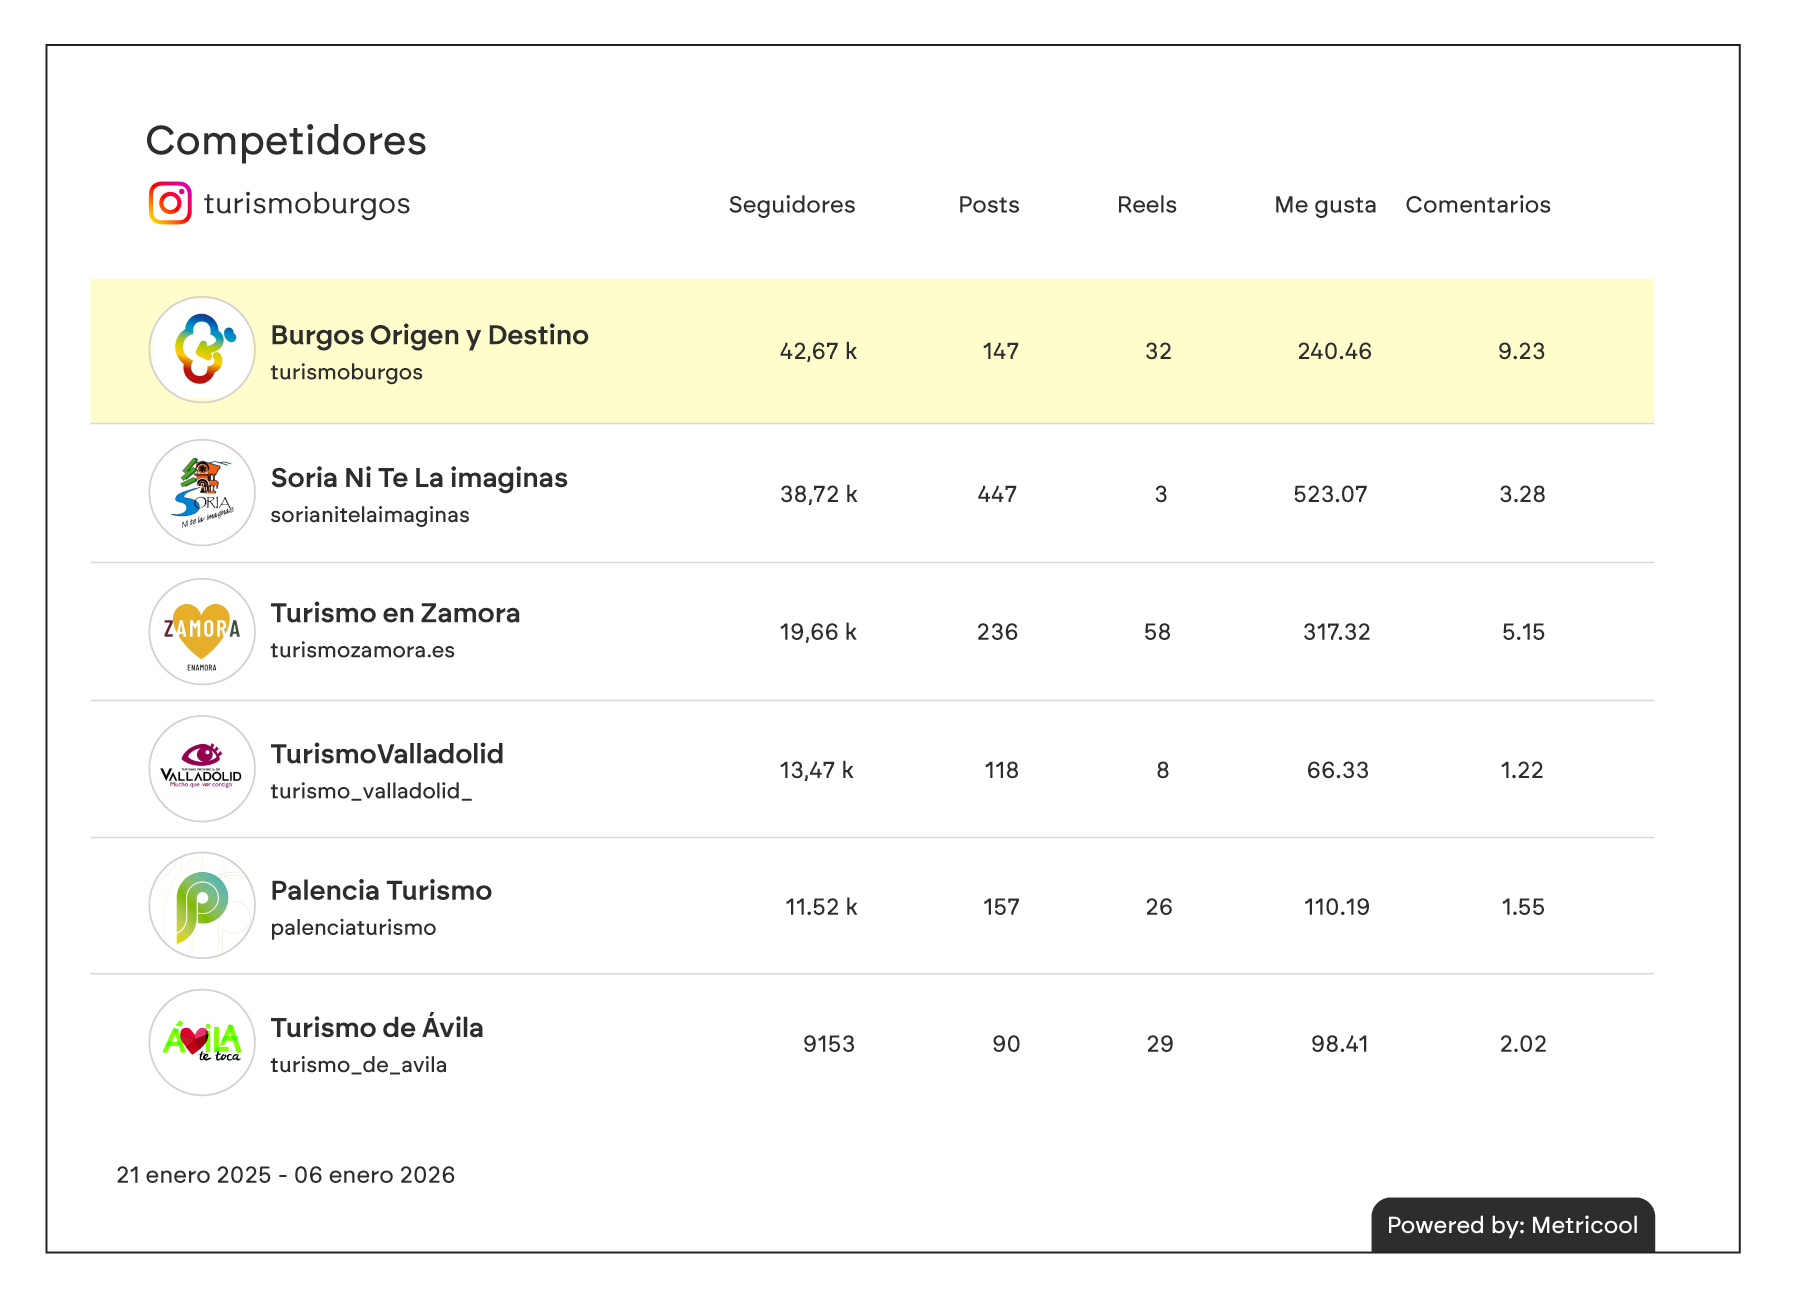Open the turismozamora.es profile handle

(362, 650)
